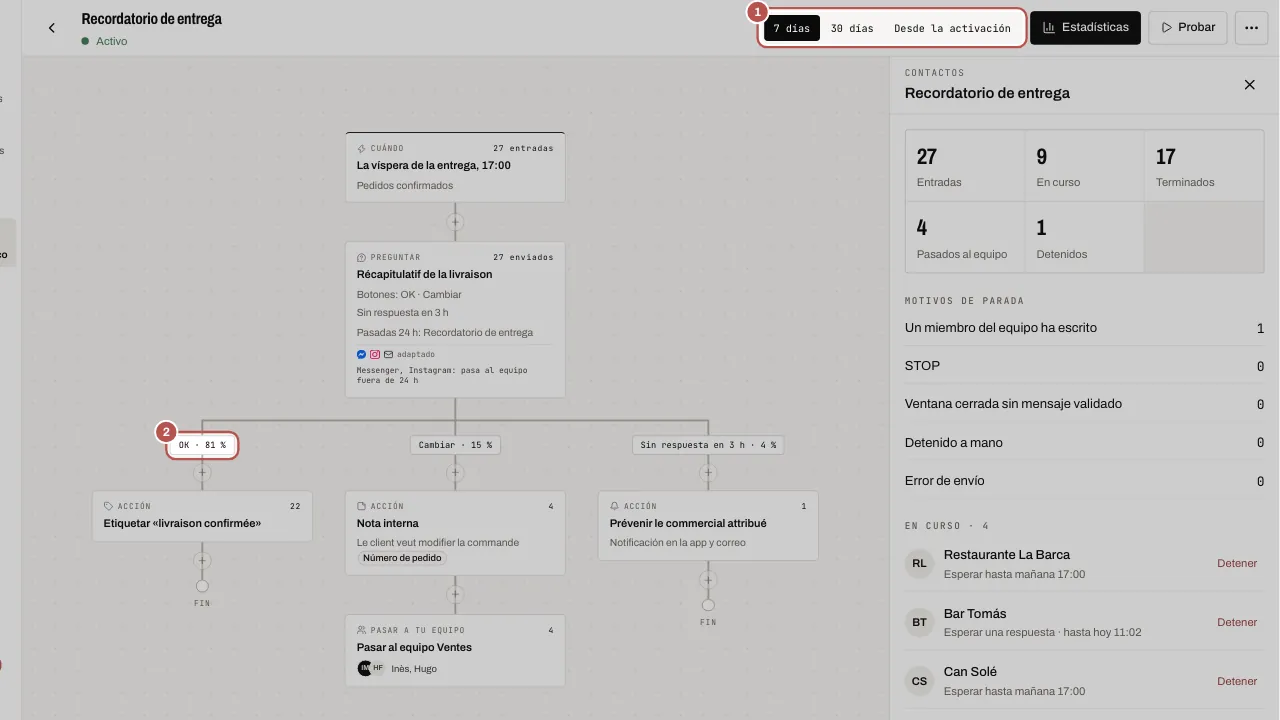Switch period to Desde la activación
This screenshot has height=720, width=1280.
952,28
